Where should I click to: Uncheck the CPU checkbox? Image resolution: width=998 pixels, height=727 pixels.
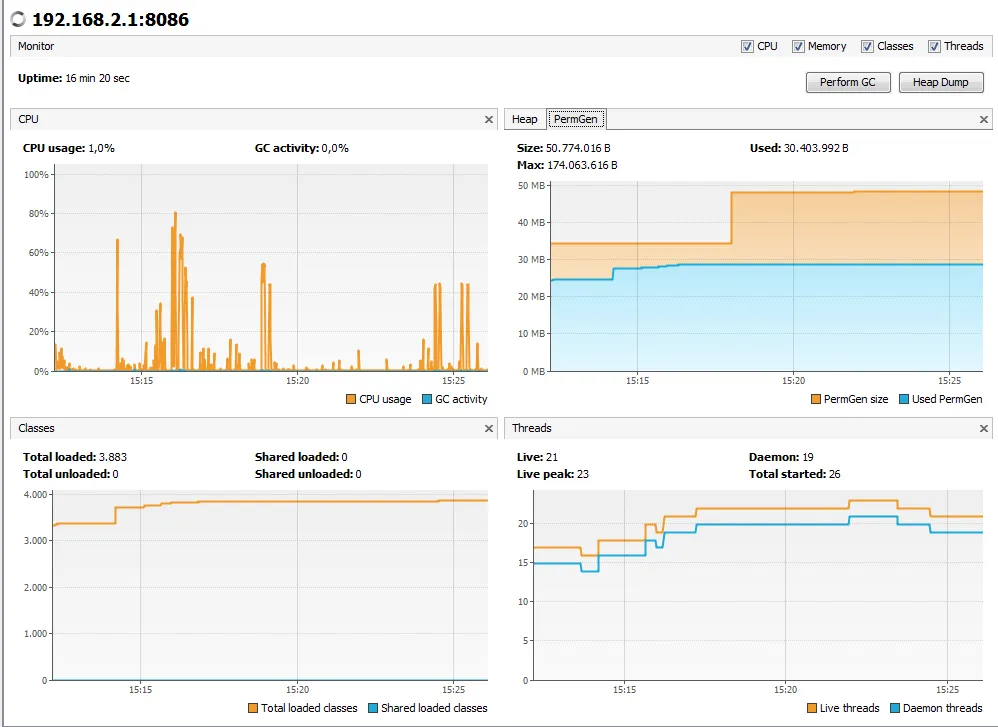[747, 46]
